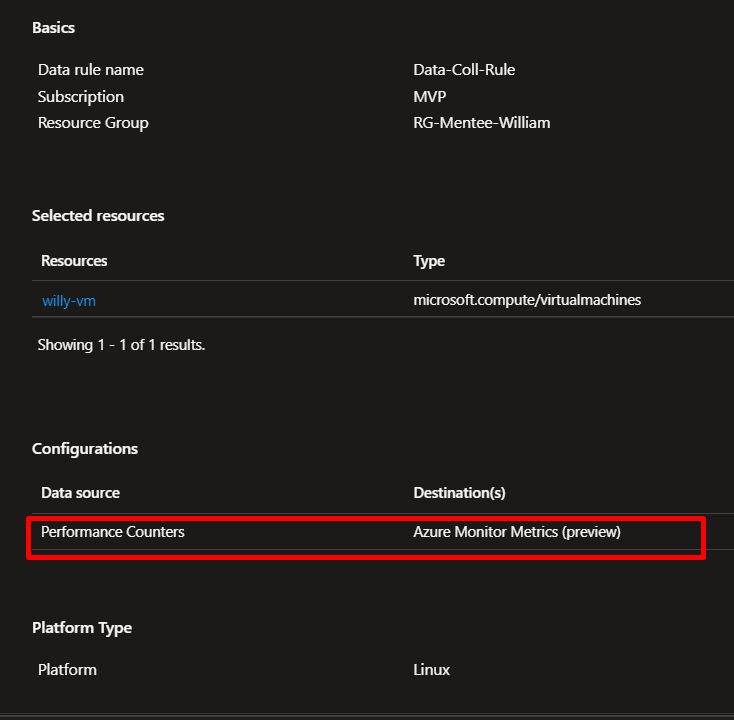Select the Performance Counters data source row
The width and height of the screenshot is (734, 720).
113,532
